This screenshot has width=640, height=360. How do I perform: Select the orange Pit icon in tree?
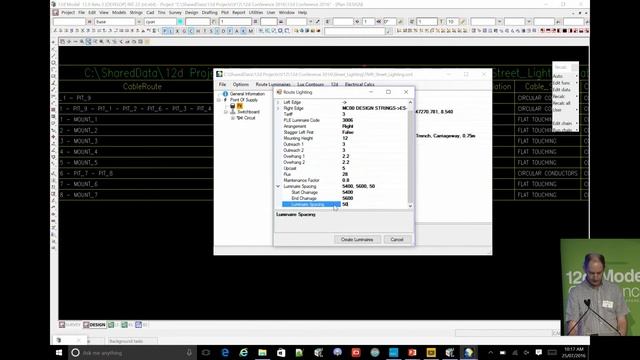click(240, 106)
